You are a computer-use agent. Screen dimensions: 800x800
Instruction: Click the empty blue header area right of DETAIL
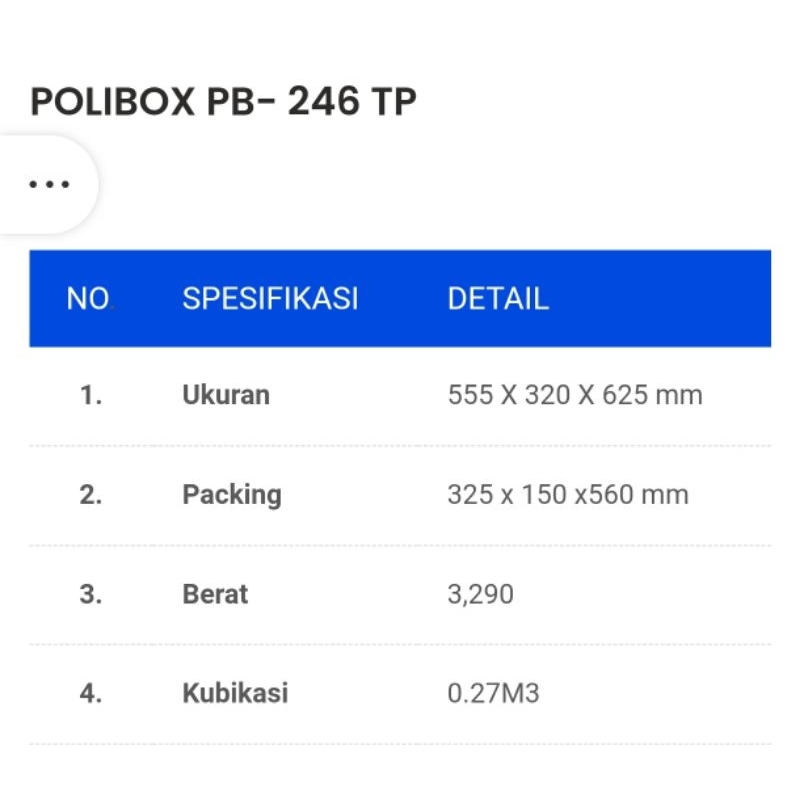click(670, 298)
